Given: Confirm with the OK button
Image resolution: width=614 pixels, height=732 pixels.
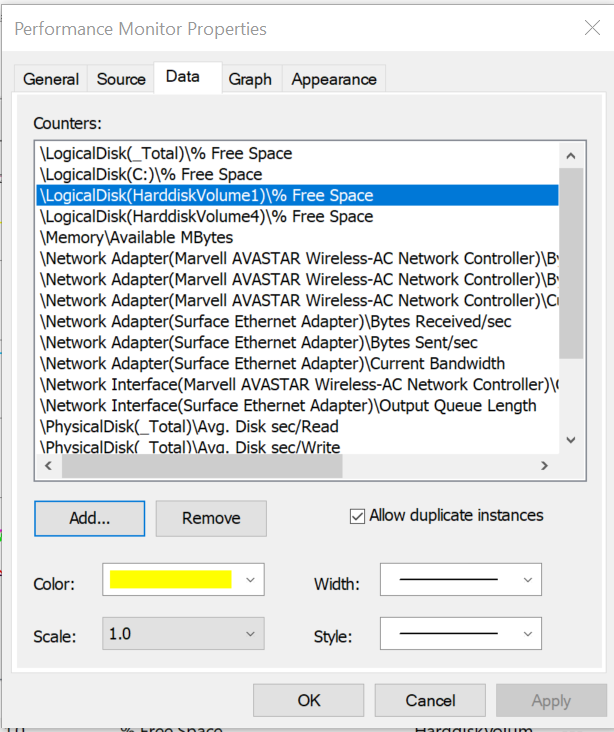Looking at the screenshot, I should click(x=309, y=701).
